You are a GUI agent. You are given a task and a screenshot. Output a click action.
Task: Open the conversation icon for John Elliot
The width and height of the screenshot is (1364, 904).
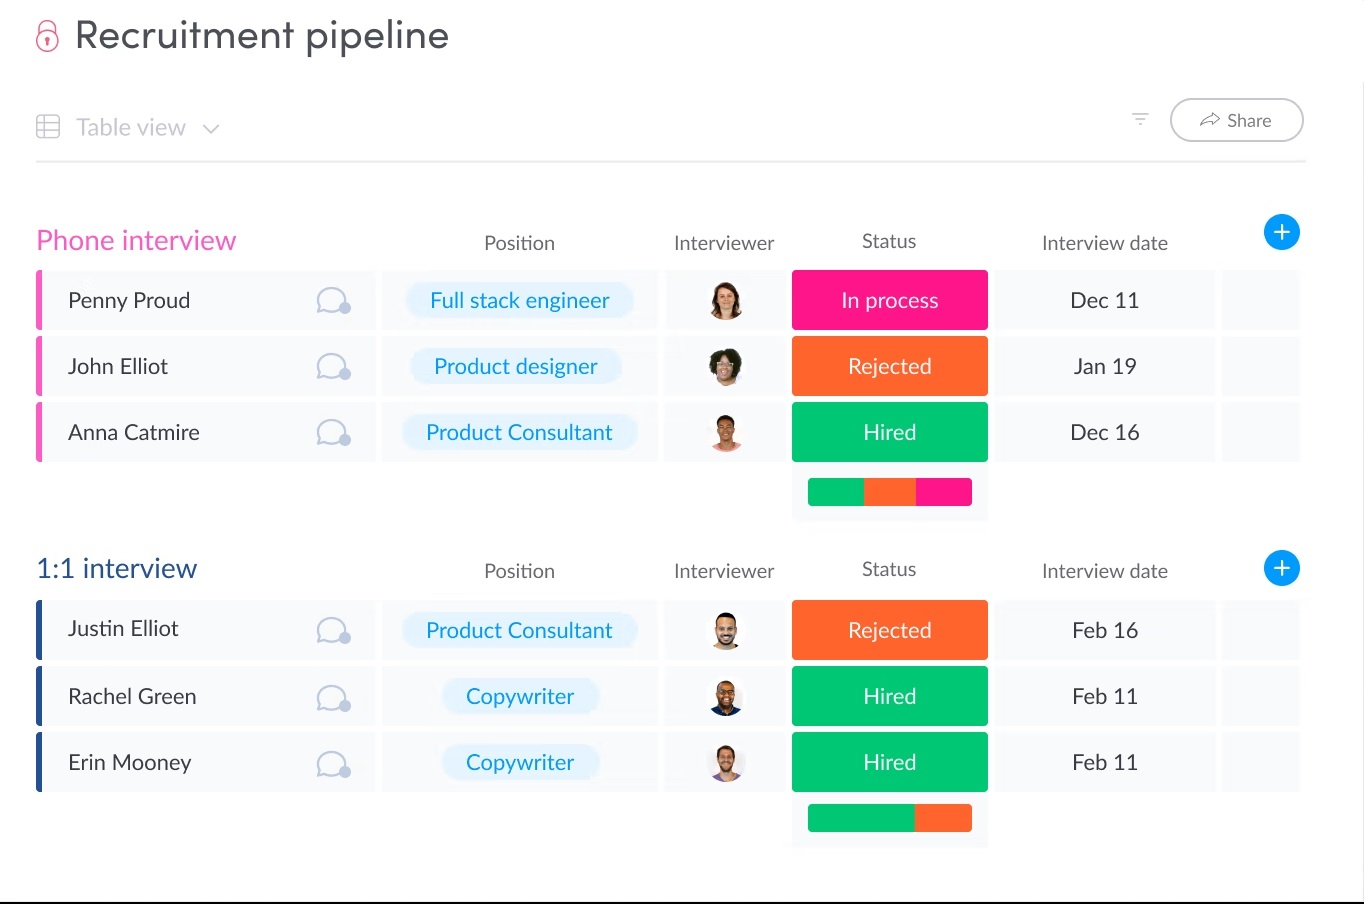(x=332, y=367)
